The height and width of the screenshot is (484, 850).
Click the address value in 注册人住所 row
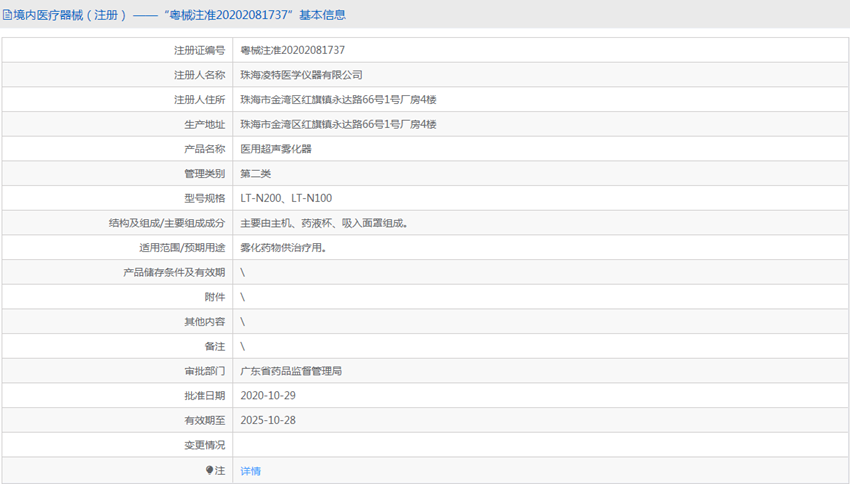(x=338, y=100)
